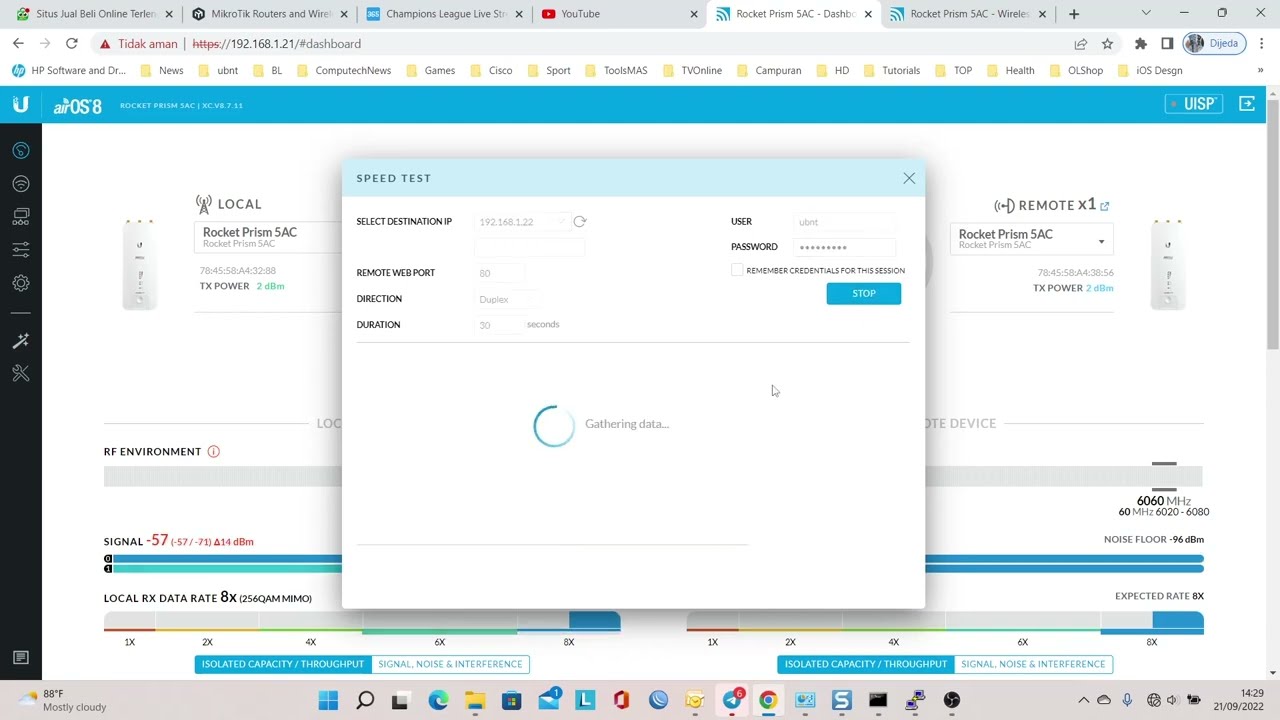Select remote Signal, Noise & Interference tab
This screenshot has width=1280, height=720.
click(1033, 664)
